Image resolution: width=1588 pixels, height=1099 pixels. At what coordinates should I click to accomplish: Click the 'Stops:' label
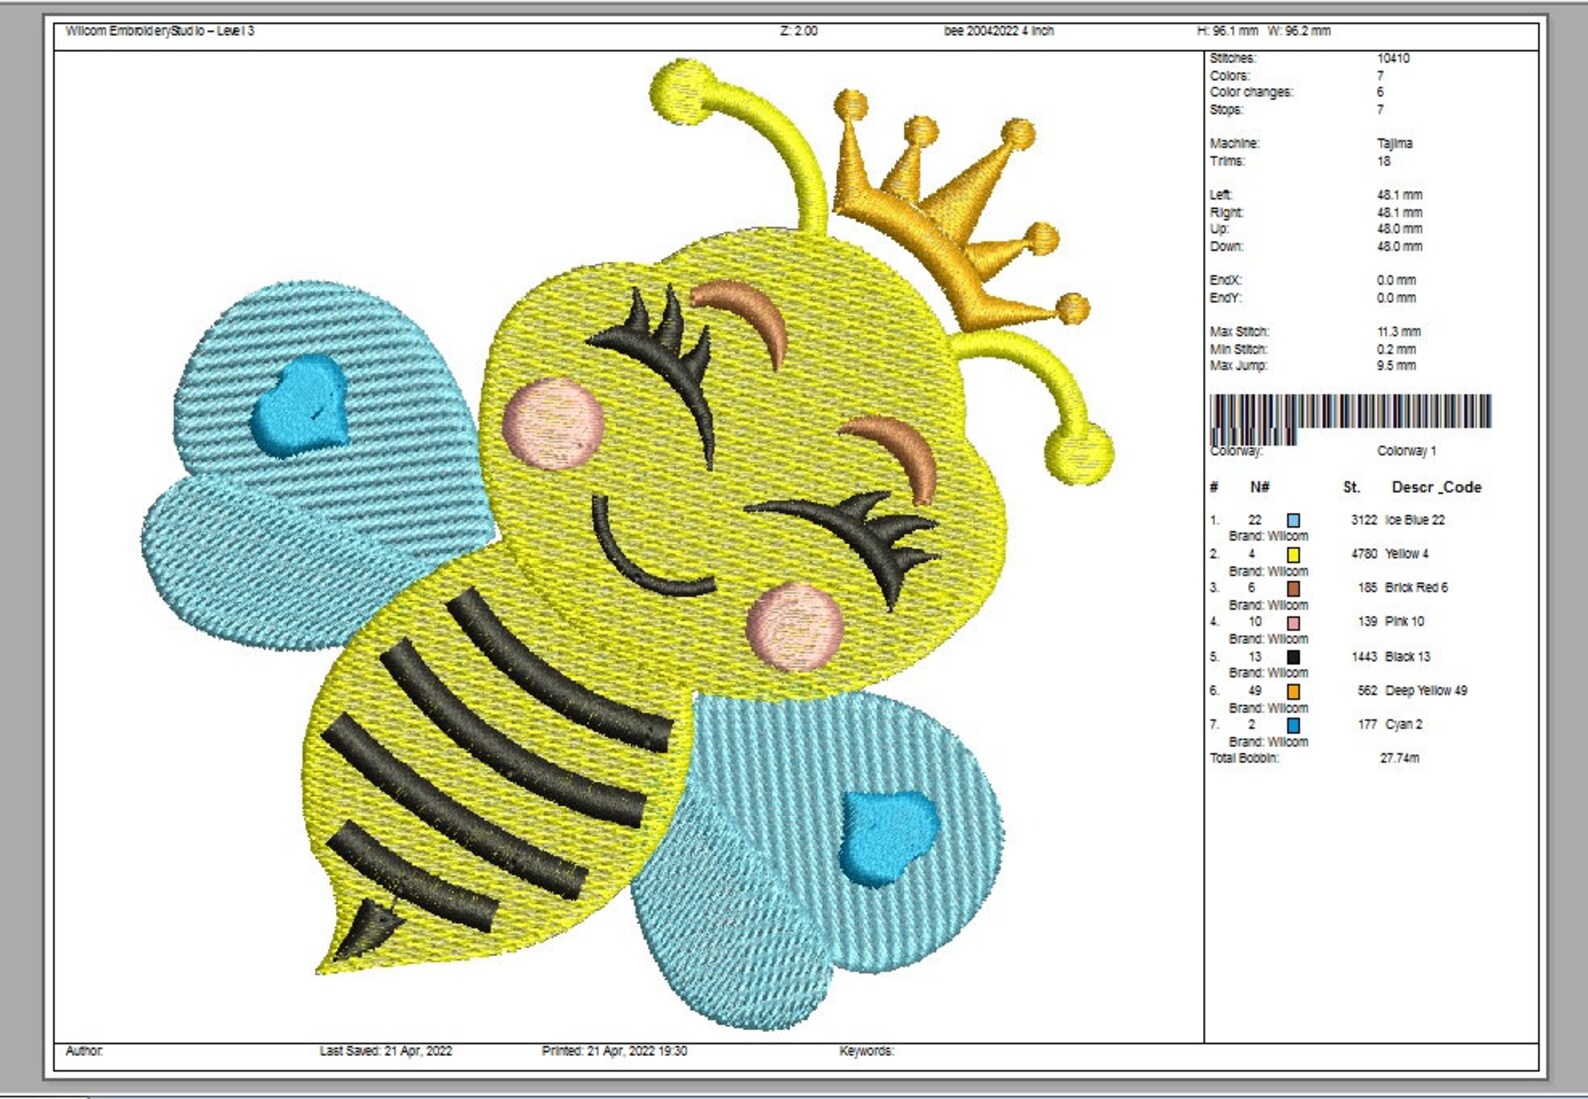pyautogui.click(x=1227, y=110)
